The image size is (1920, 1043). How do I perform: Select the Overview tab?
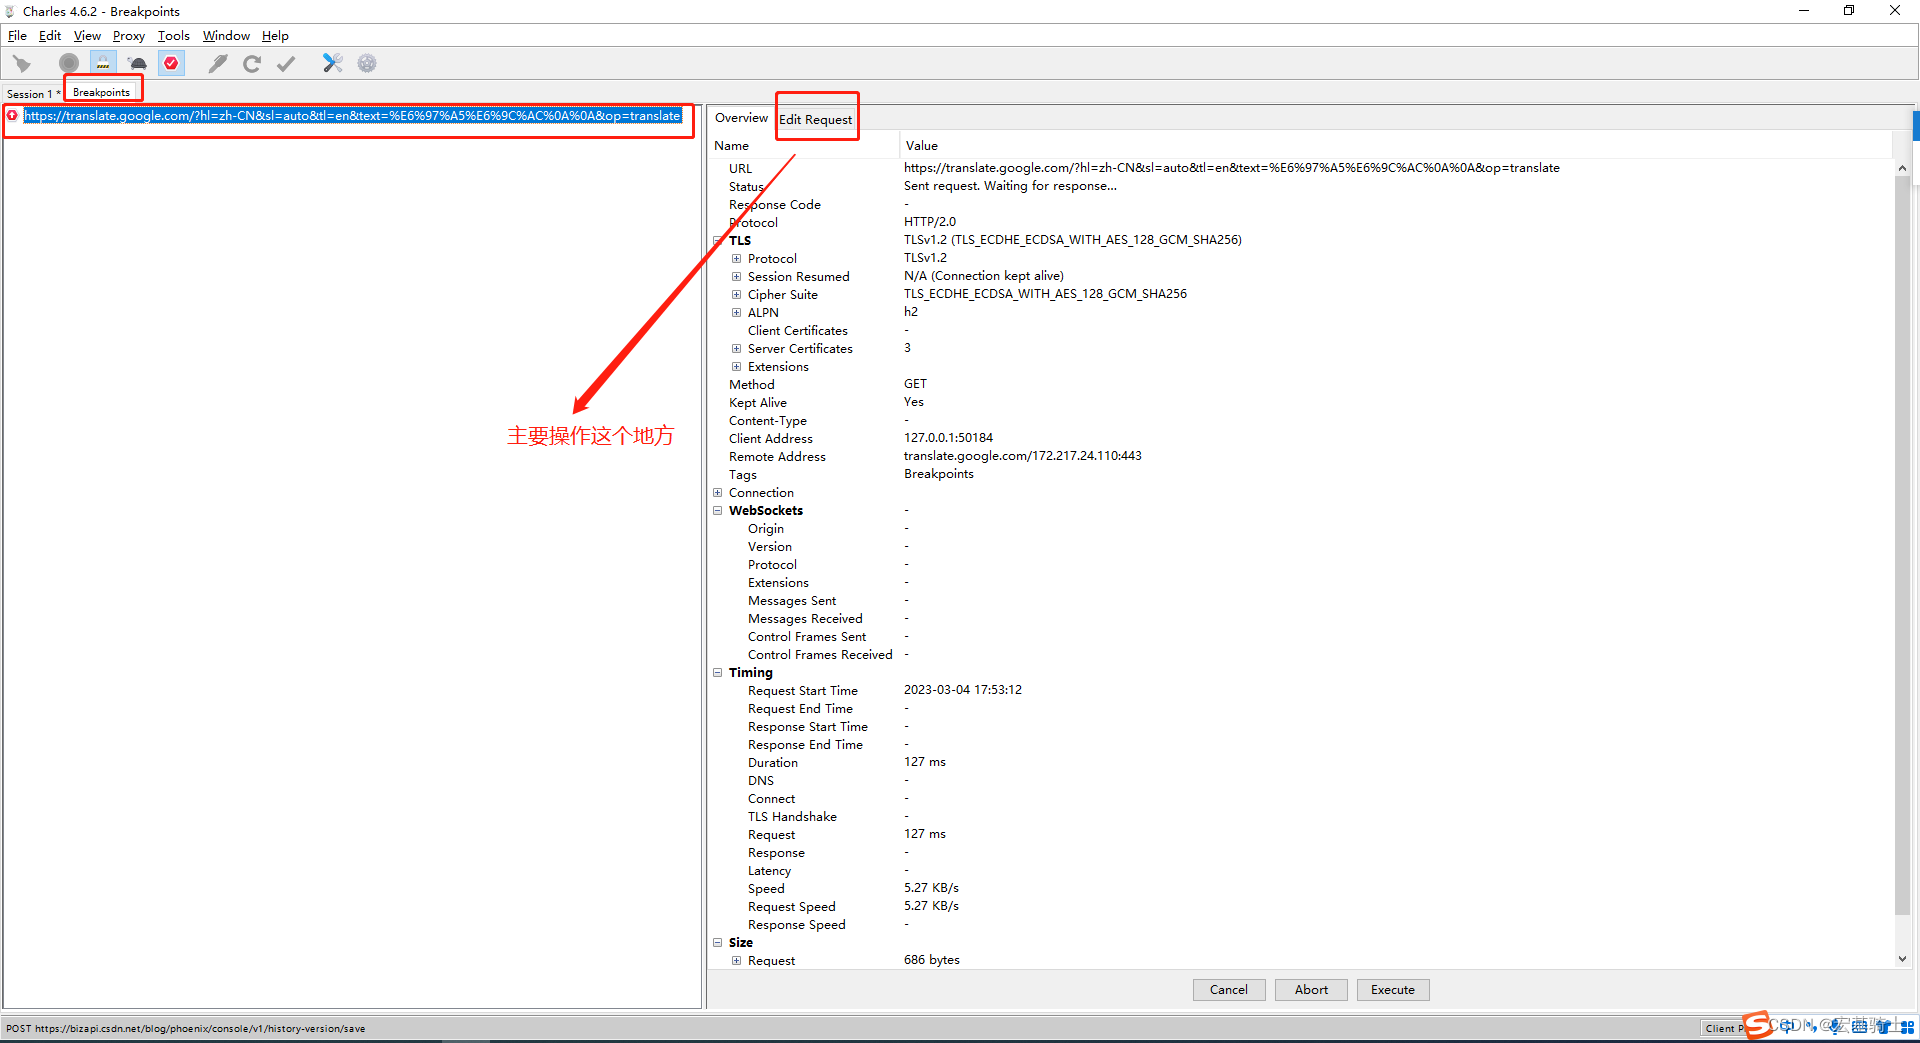pos(741,118)
